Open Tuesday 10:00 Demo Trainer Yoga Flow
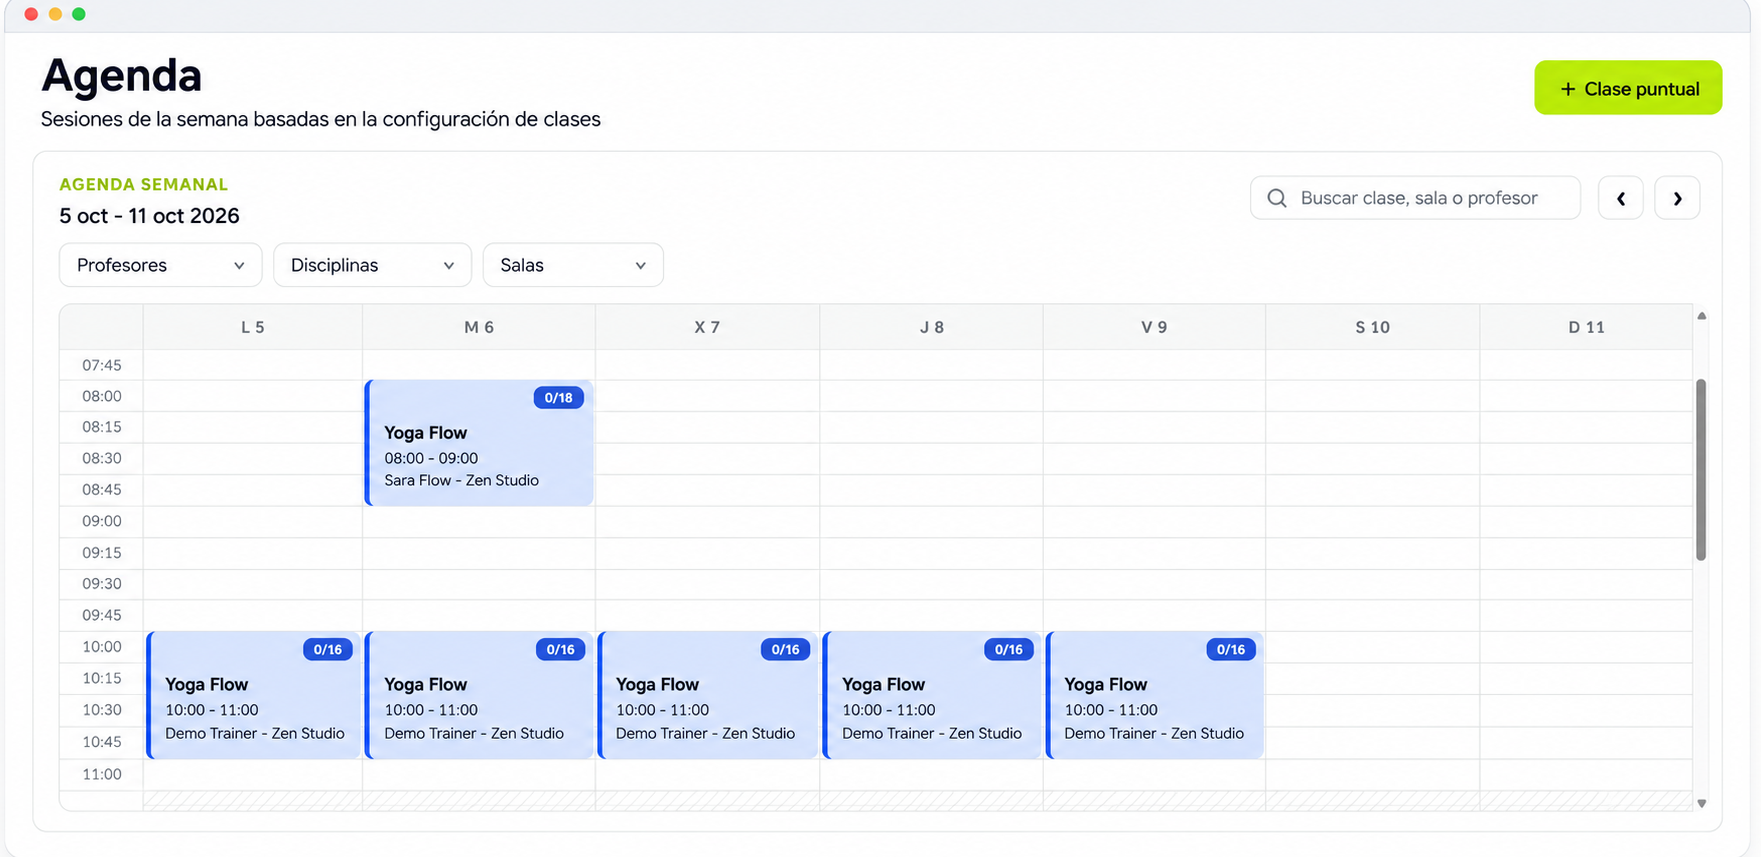 click(479, 695)
